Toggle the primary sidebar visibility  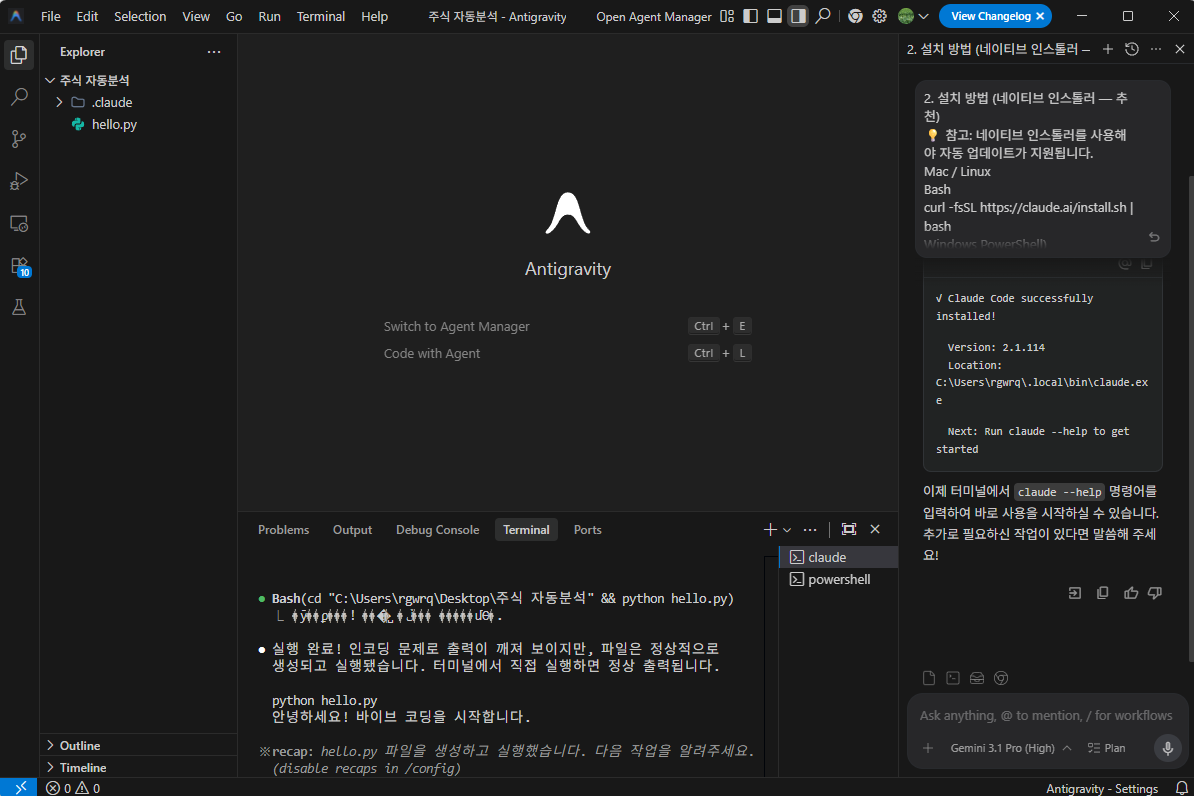751,15
